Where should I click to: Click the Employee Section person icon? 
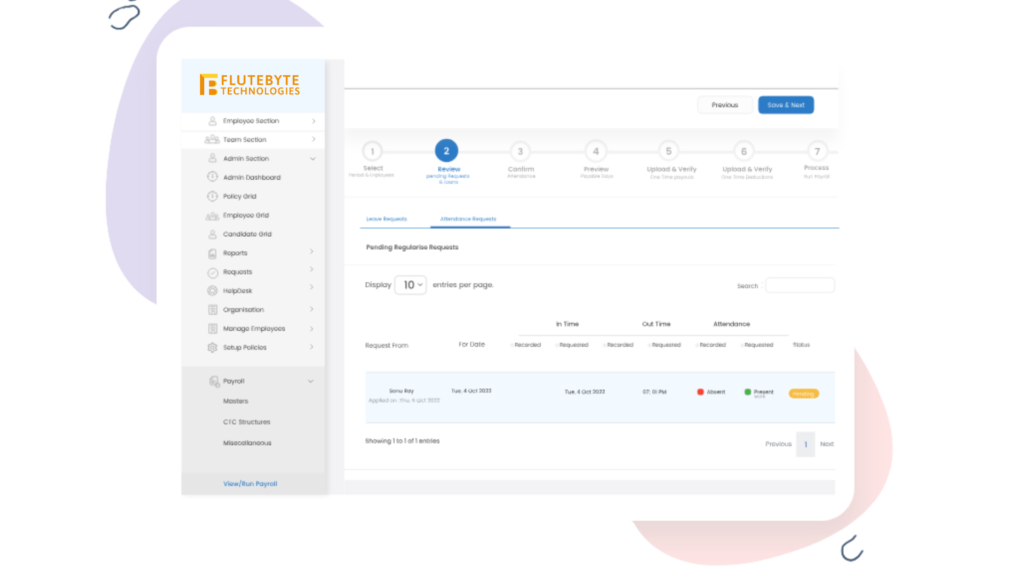(x=212, y=121)
